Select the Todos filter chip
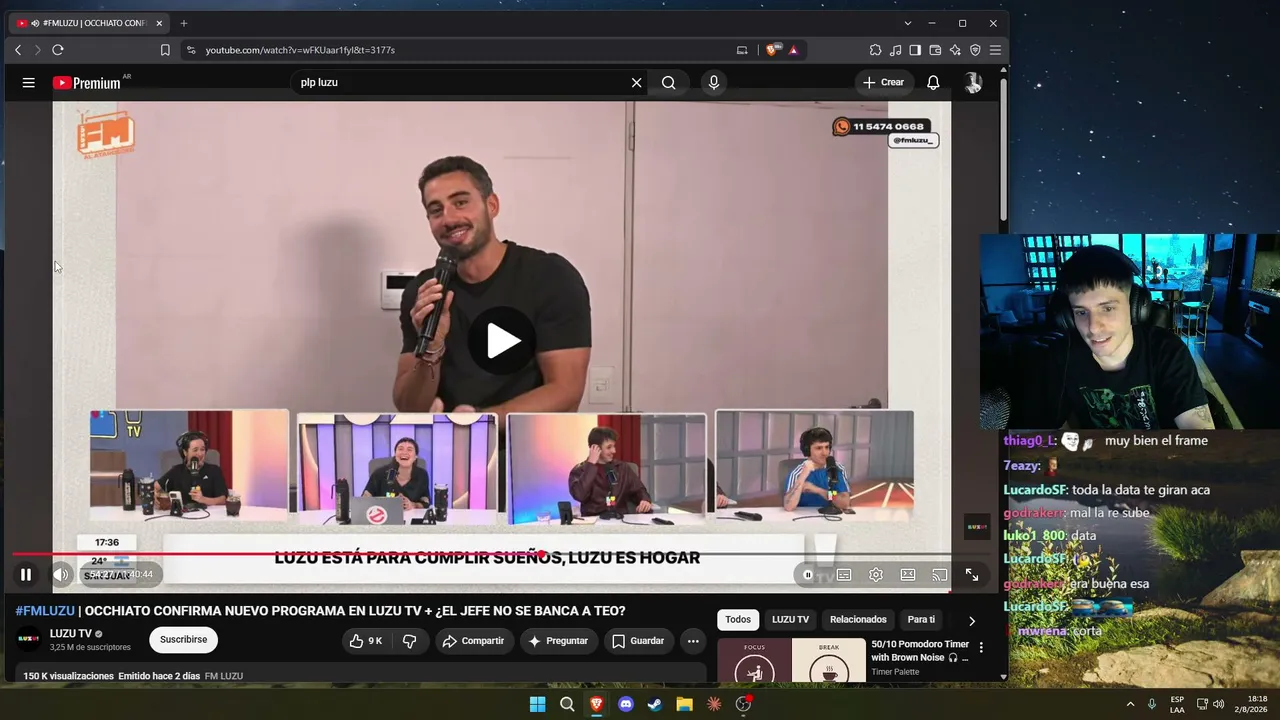The width and height of the screenshot is (1280, 720). [x=738, y=620]
